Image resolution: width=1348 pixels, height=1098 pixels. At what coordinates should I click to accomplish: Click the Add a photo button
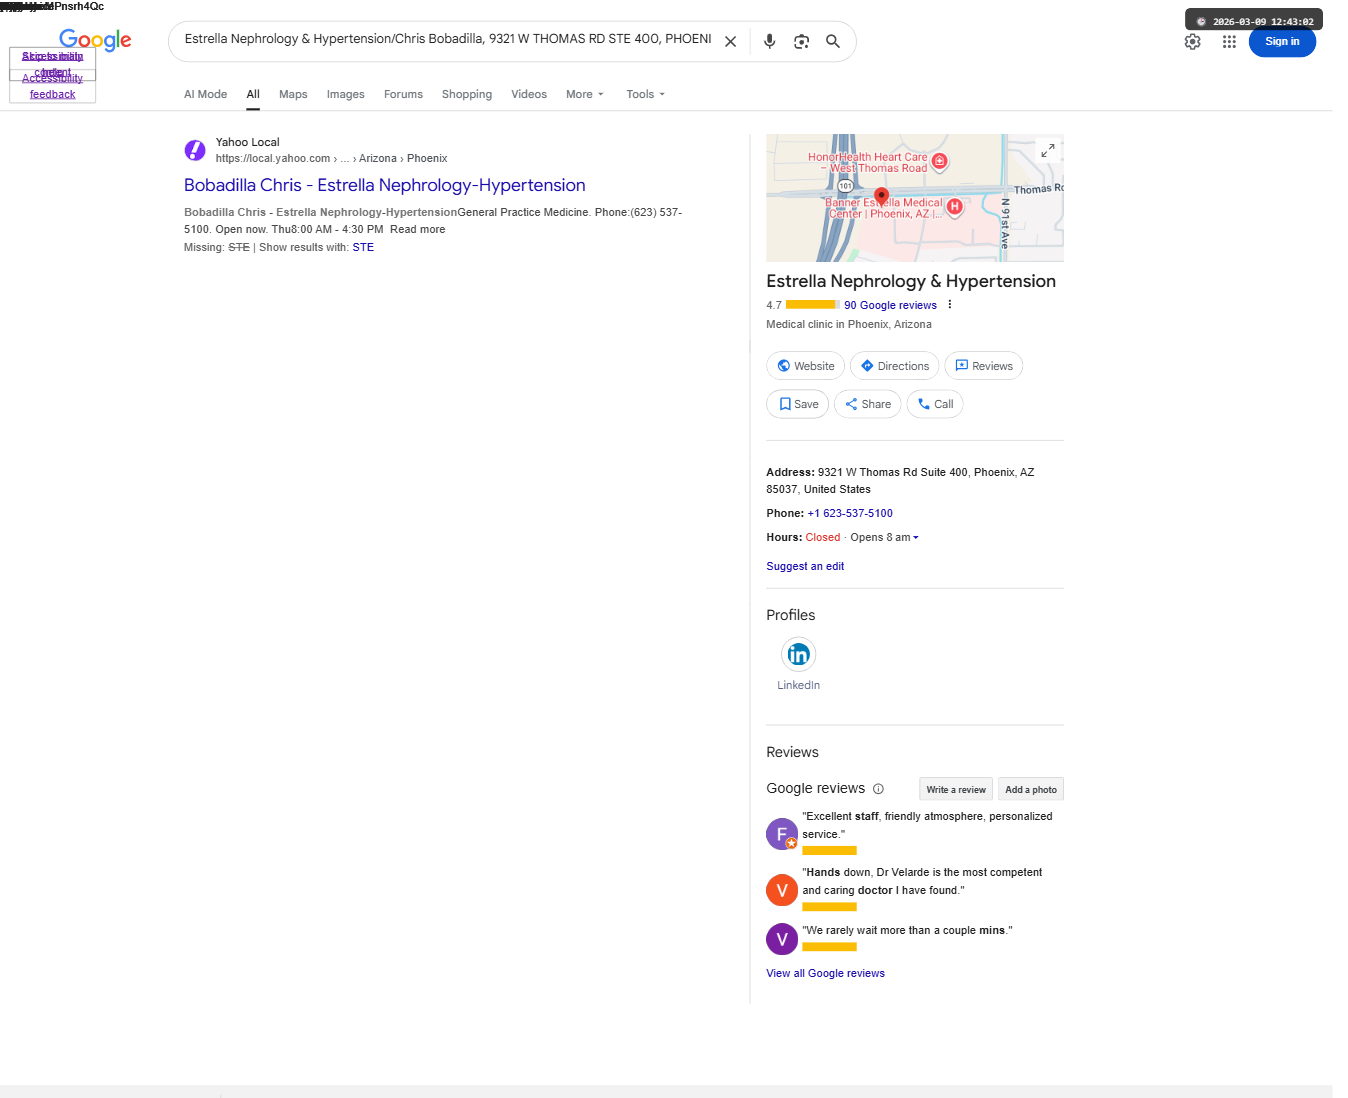pos(1031,789)
